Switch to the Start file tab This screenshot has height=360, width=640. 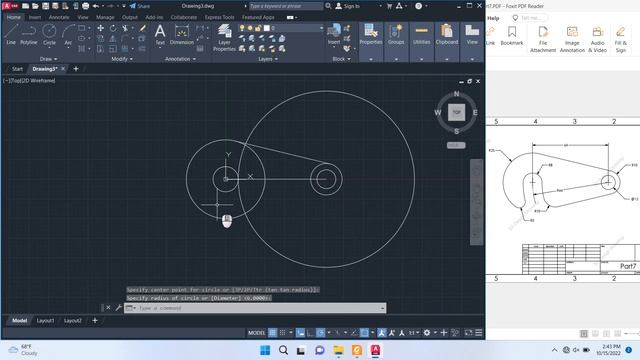point(17,69)
